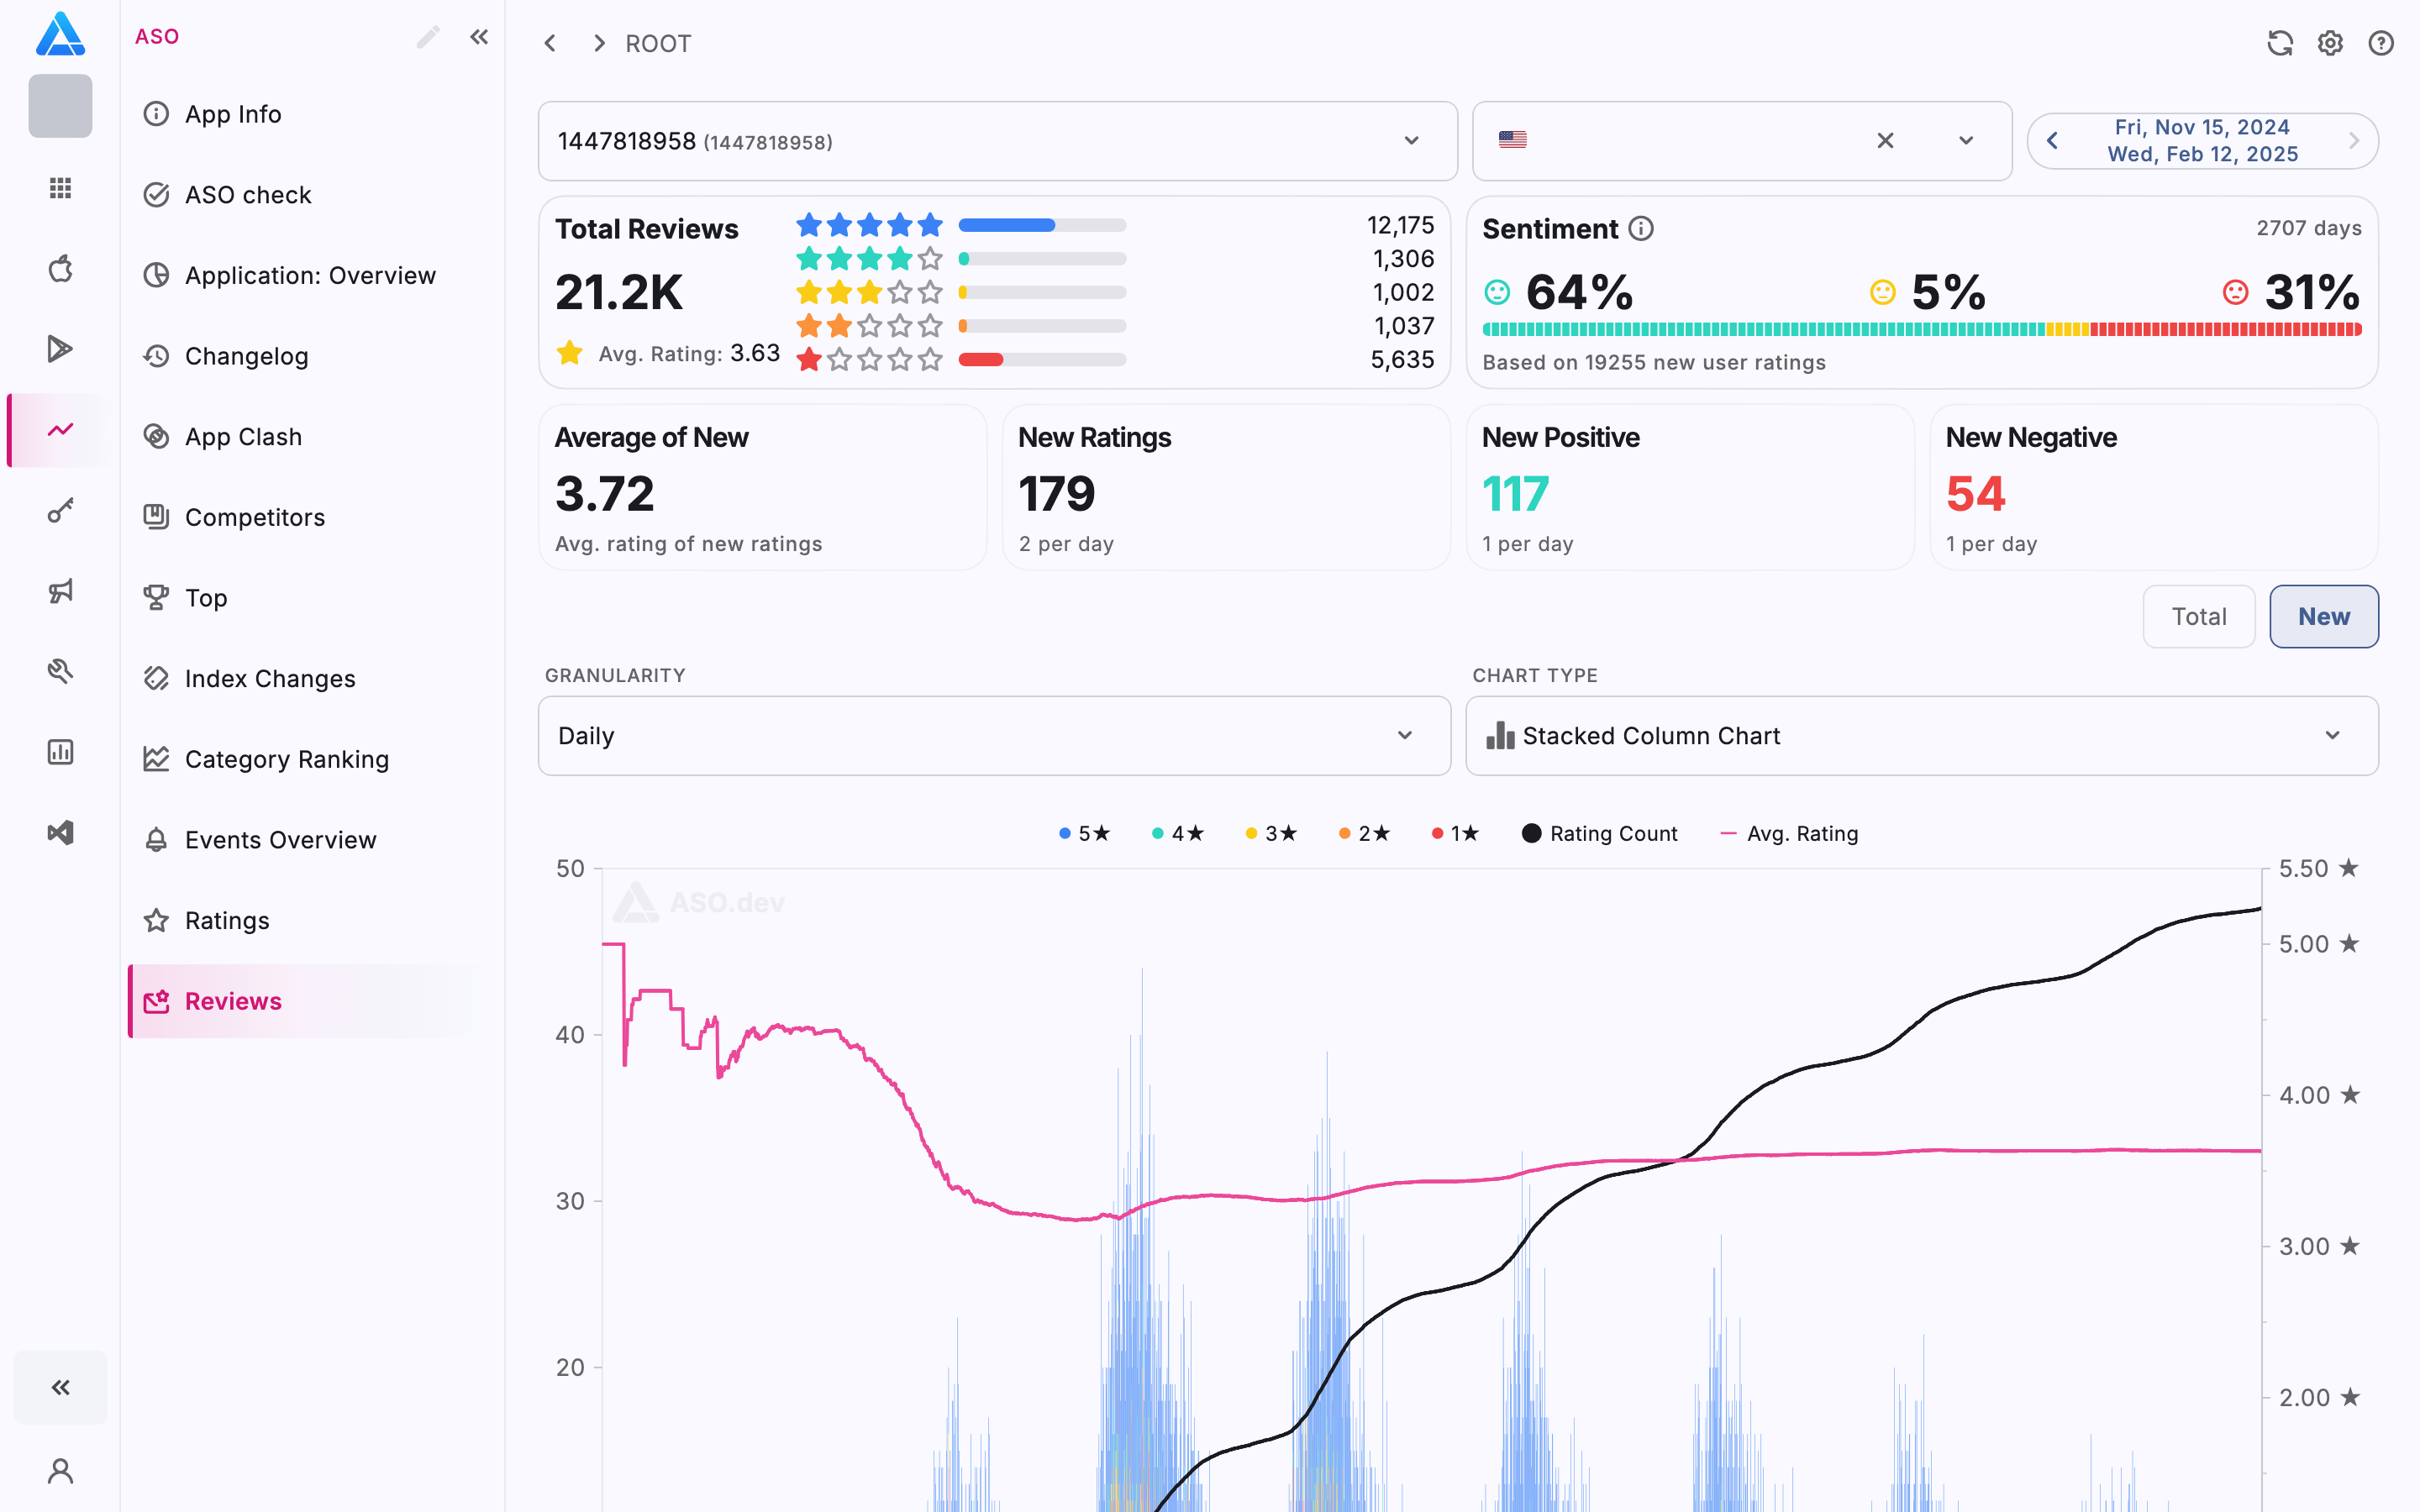Open App Info menu item
Image resolution: width=2420 pixels, height=1512 pixels.
[x=311, y=114]
